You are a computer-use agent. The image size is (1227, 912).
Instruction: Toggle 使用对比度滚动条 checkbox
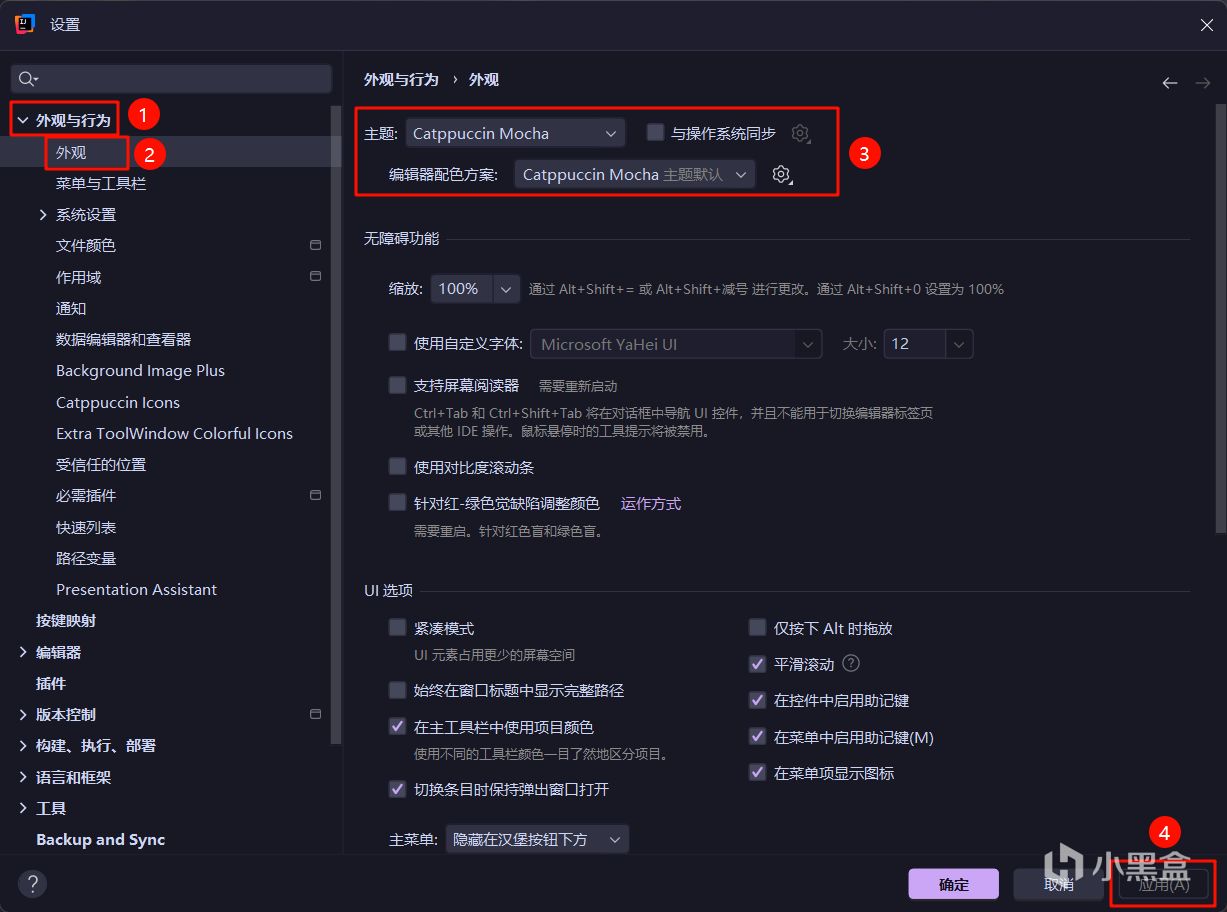[x=397, y=466]
